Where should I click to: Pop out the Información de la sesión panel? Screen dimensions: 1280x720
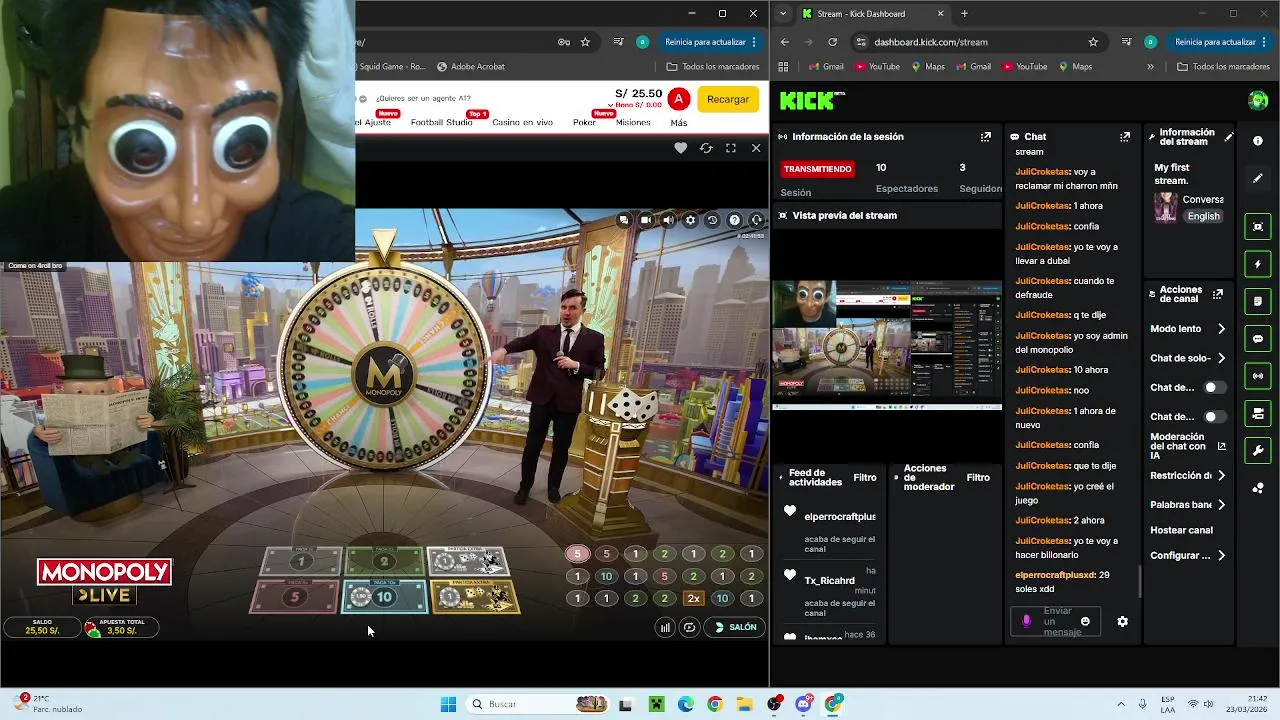coord(986,137)
